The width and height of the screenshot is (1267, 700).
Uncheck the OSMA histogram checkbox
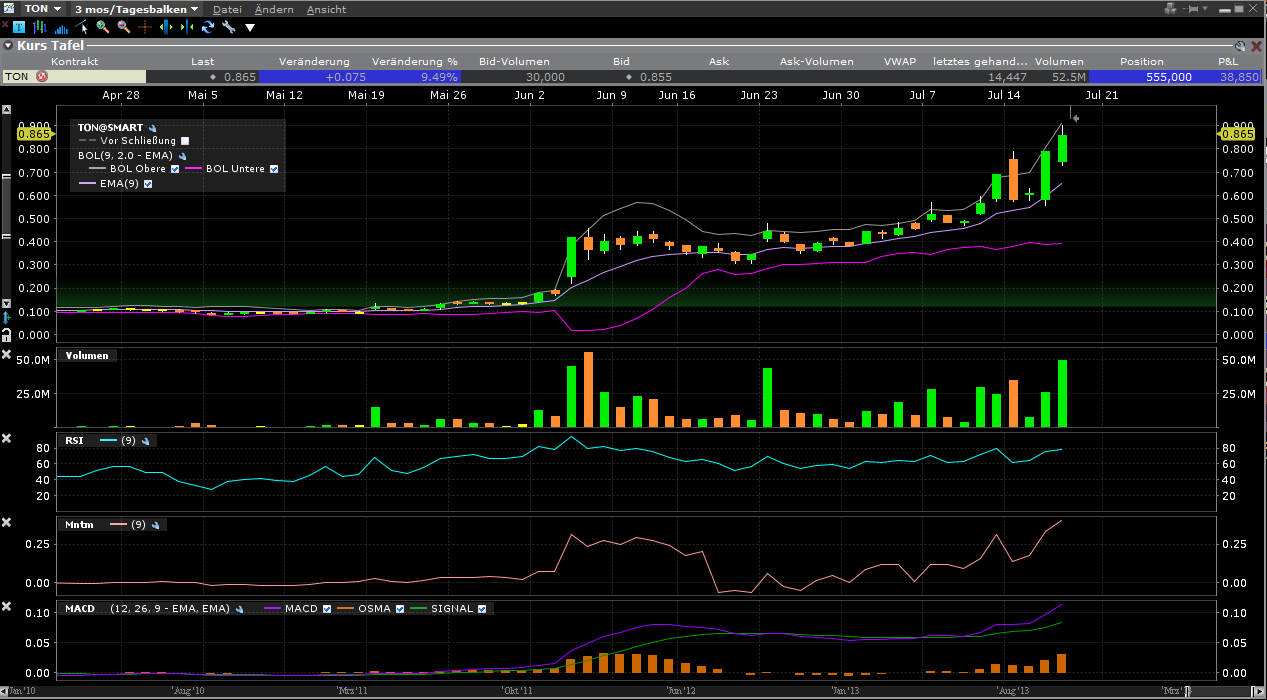pos(400,609)
